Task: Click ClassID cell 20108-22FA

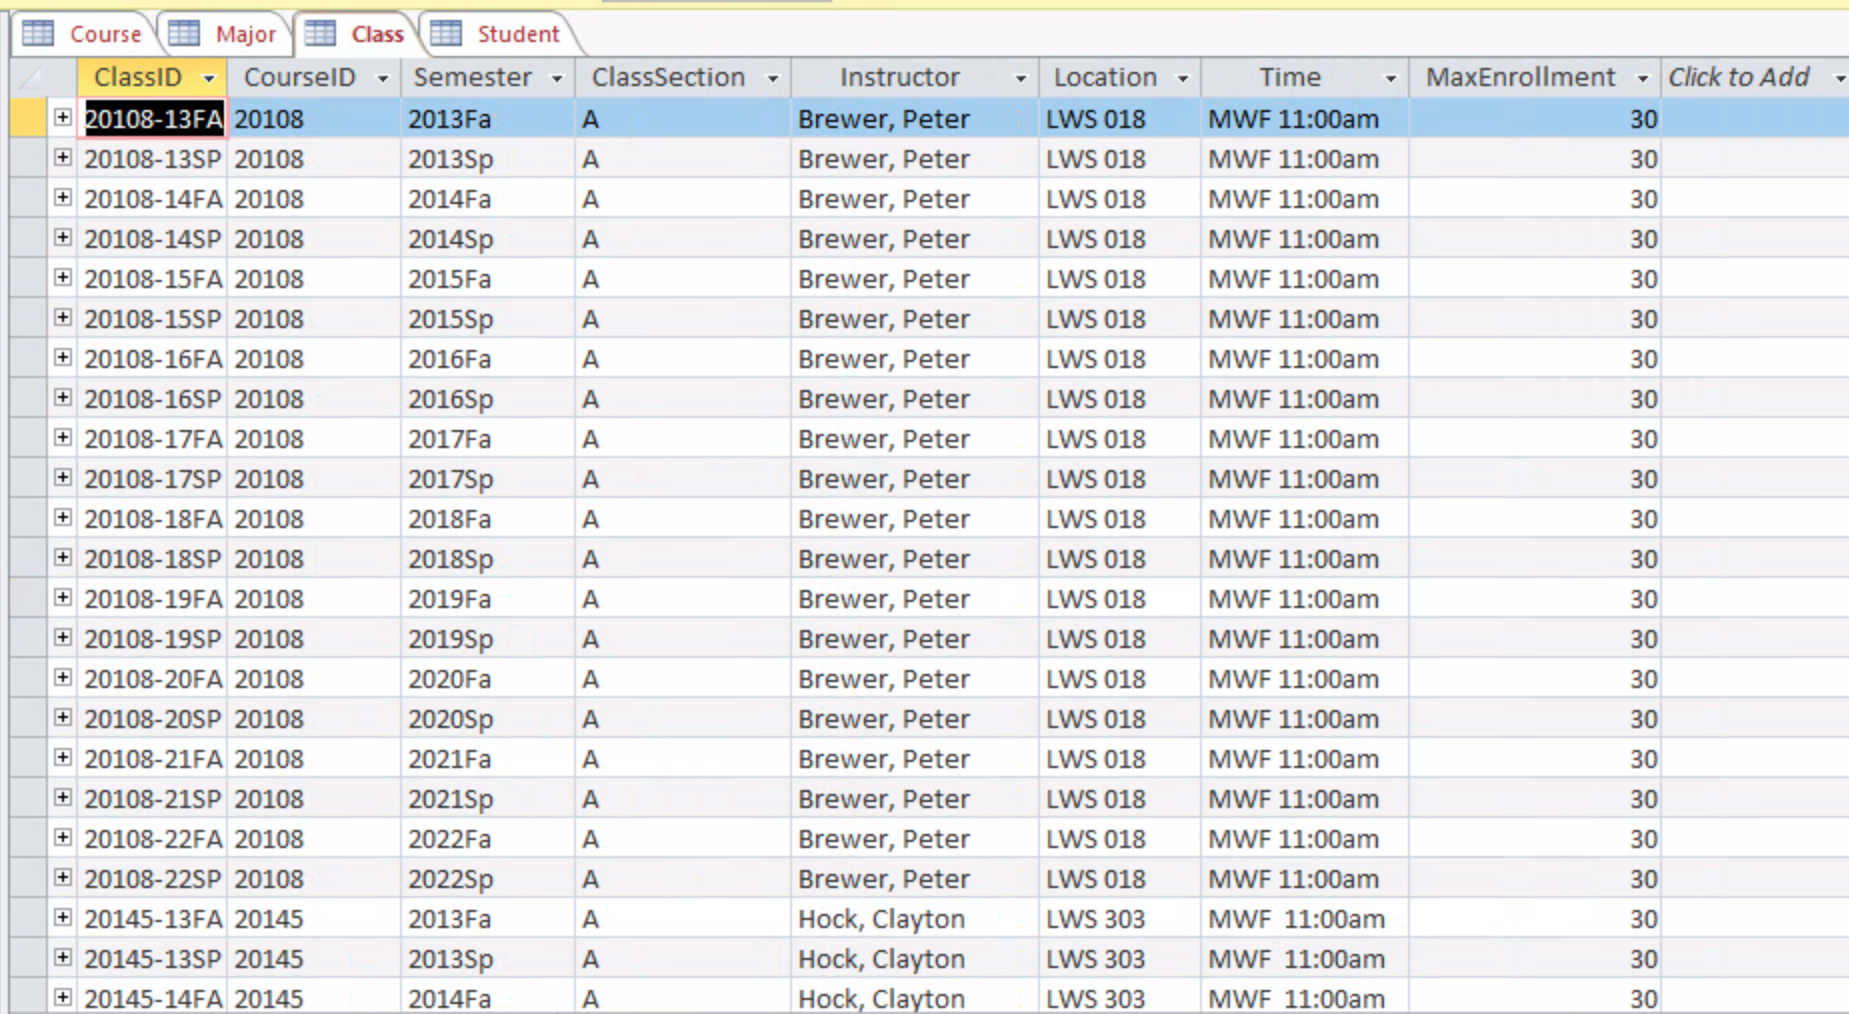Action: pyautogui.click(x=153, y=839)
